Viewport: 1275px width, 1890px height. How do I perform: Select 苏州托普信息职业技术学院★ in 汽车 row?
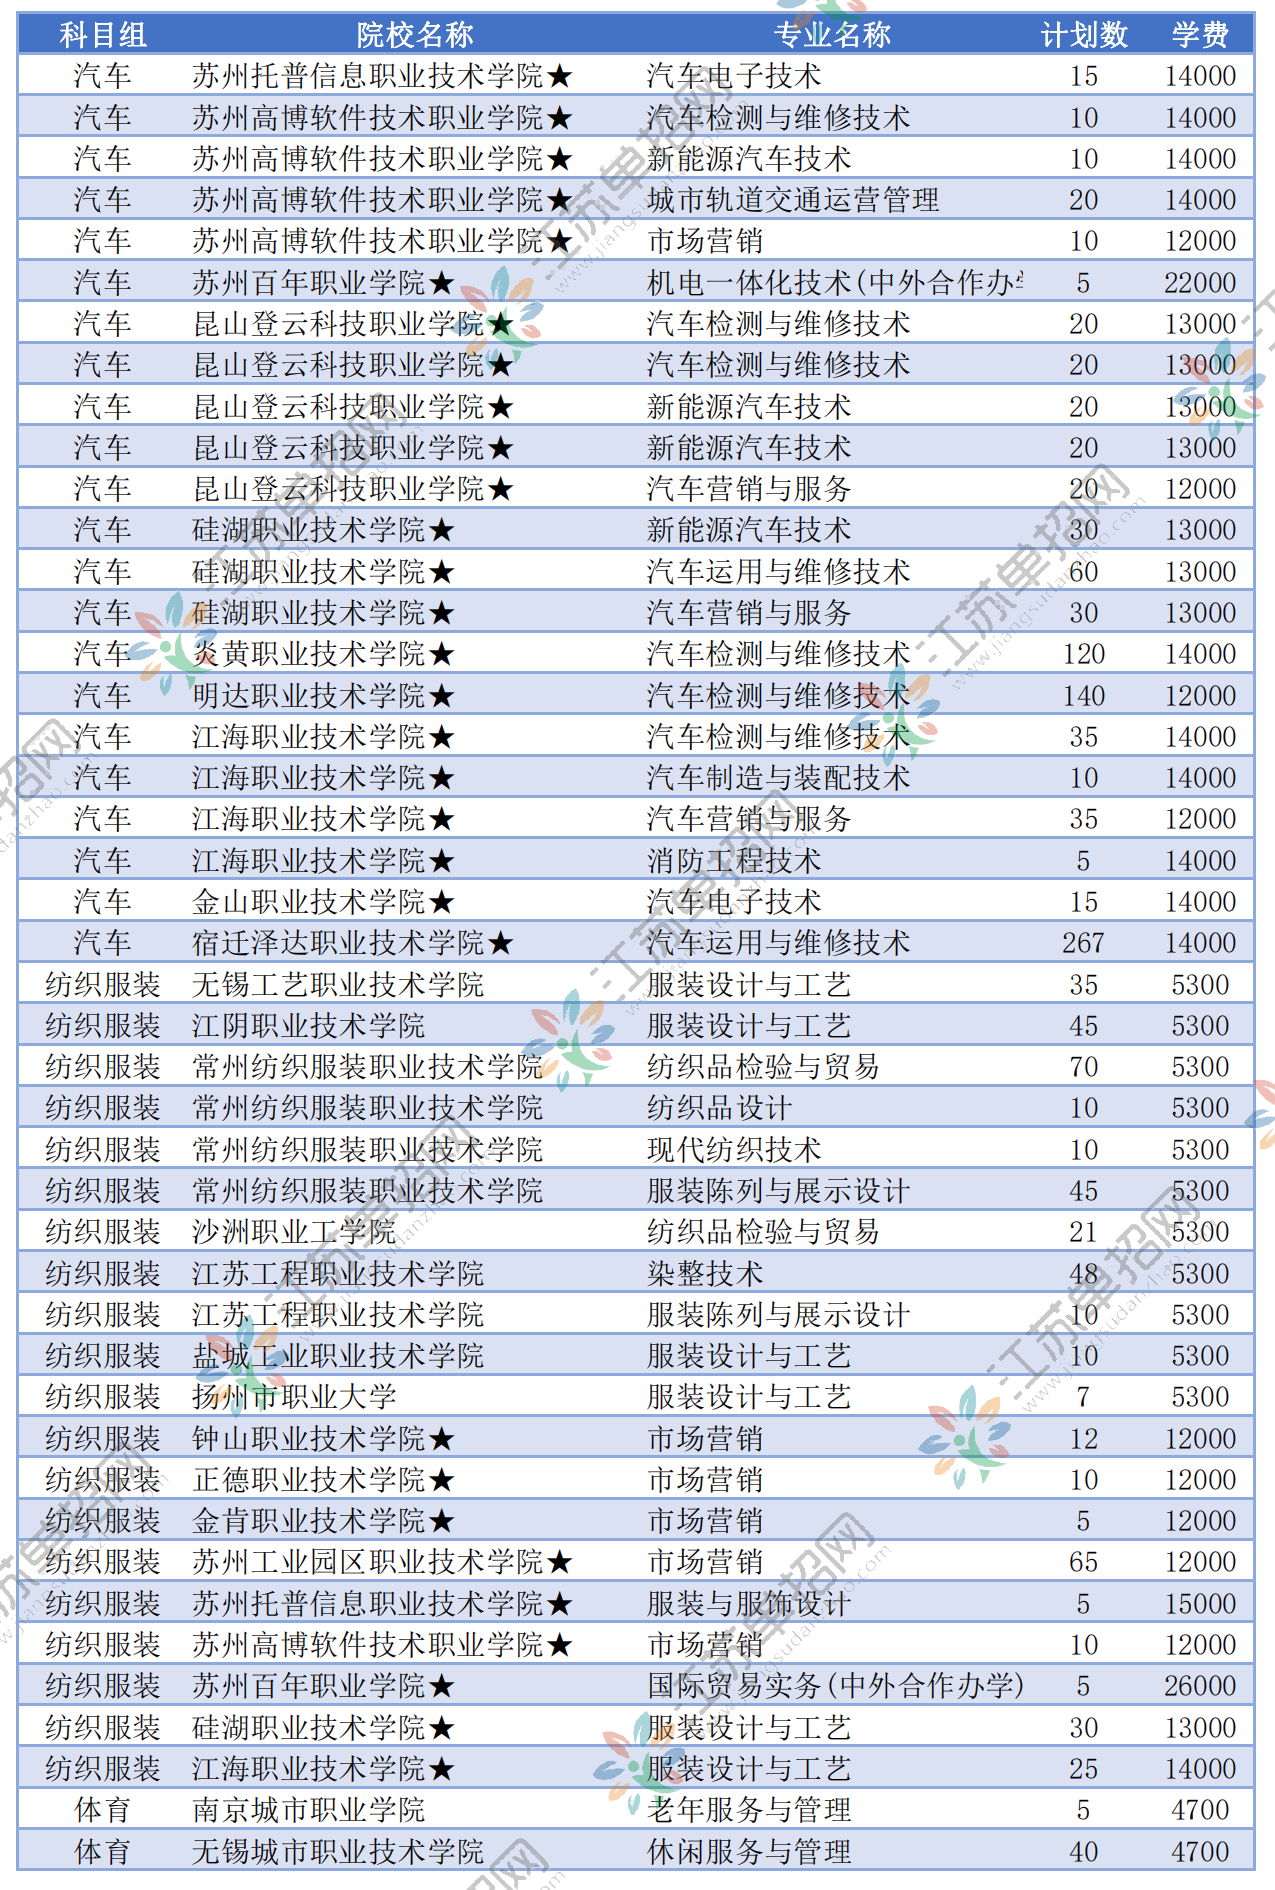382,76
